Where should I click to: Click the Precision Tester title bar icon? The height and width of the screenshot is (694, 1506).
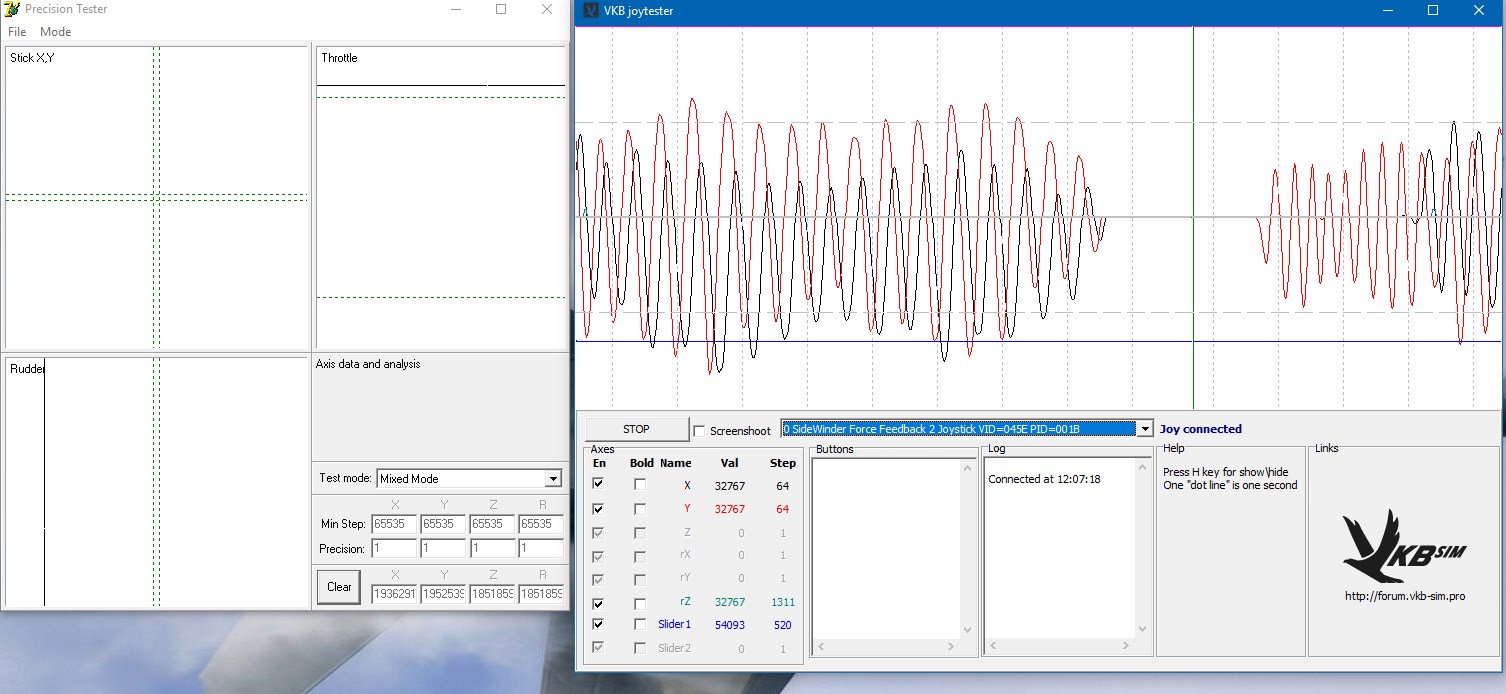click(x=12, y=9)
